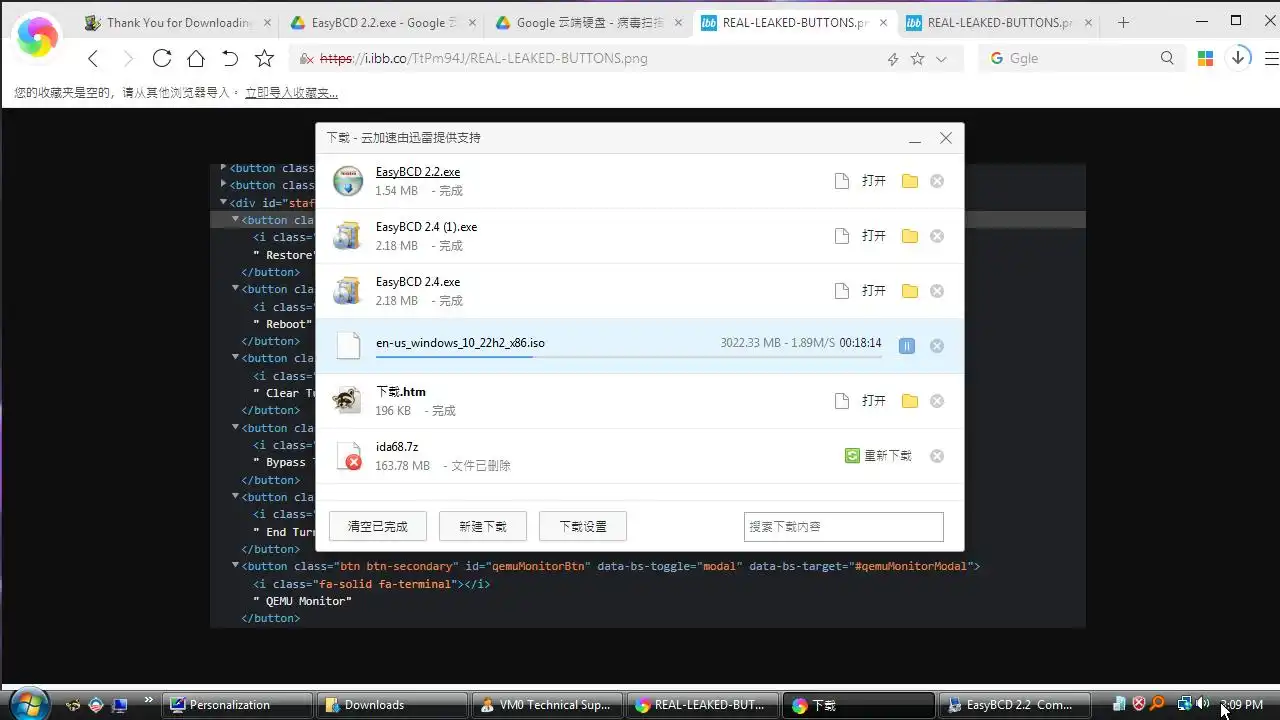Click 清空已完成 button
The image size is (1280, 720).
pyautogui.click(x=378, y=526)
